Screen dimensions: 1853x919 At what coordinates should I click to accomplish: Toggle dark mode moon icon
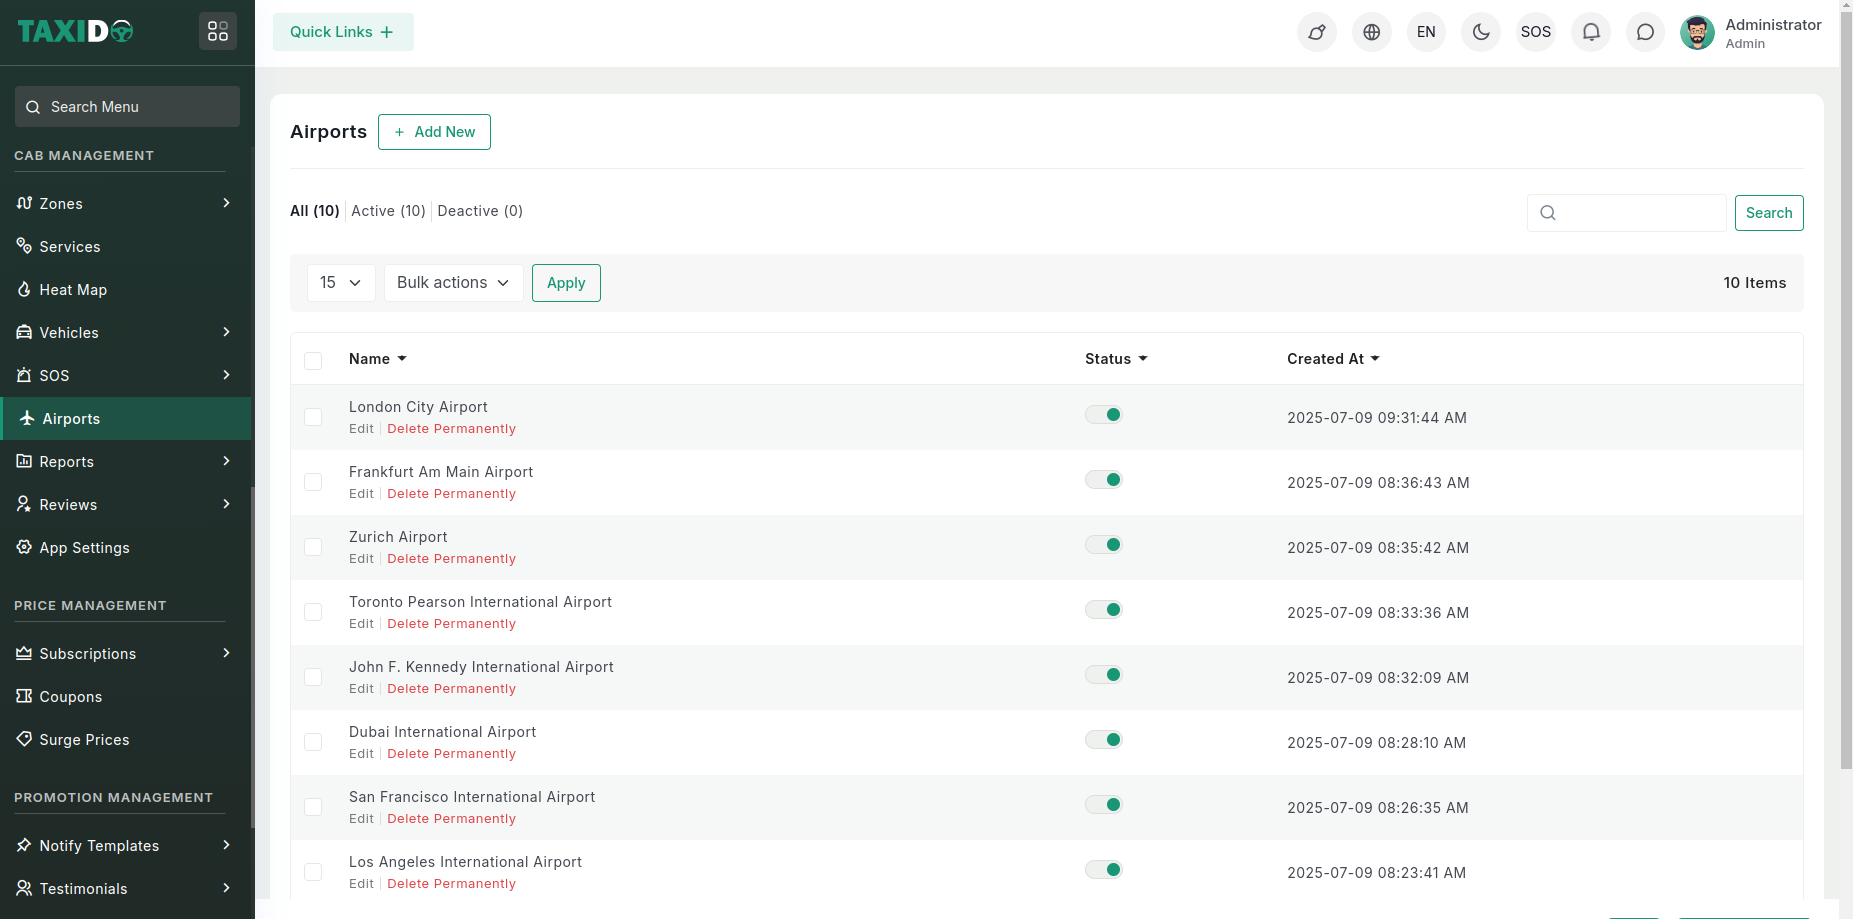(x=1481, y=32)
